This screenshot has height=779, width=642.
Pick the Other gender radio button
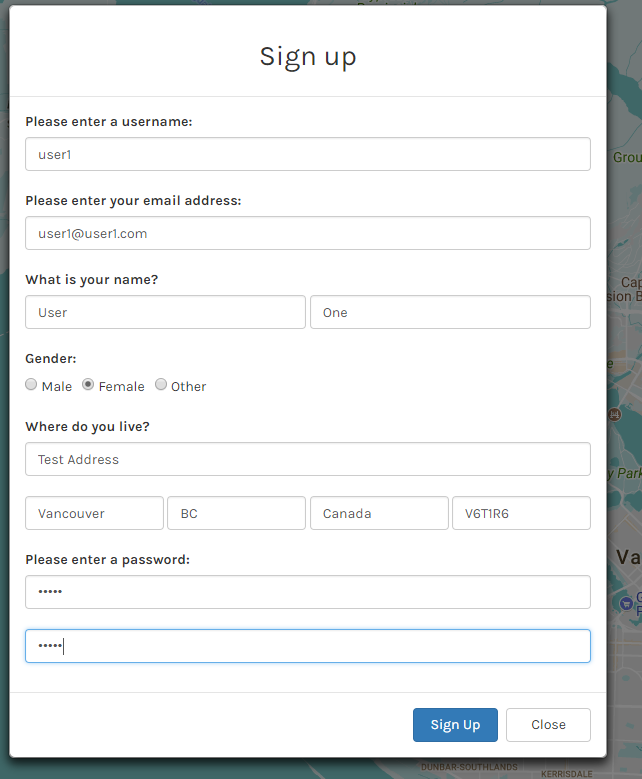click(x=161, y=385)
